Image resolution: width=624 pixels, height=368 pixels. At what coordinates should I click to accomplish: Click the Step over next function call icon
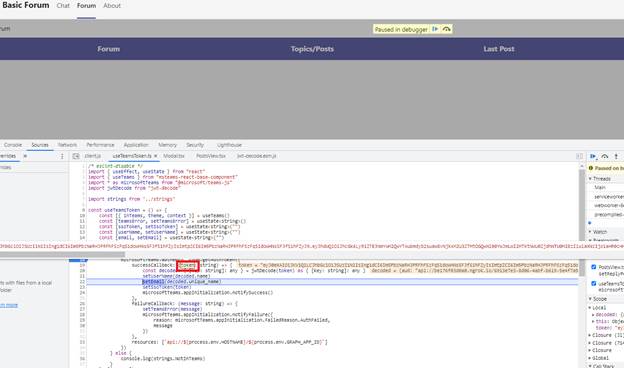605,156
